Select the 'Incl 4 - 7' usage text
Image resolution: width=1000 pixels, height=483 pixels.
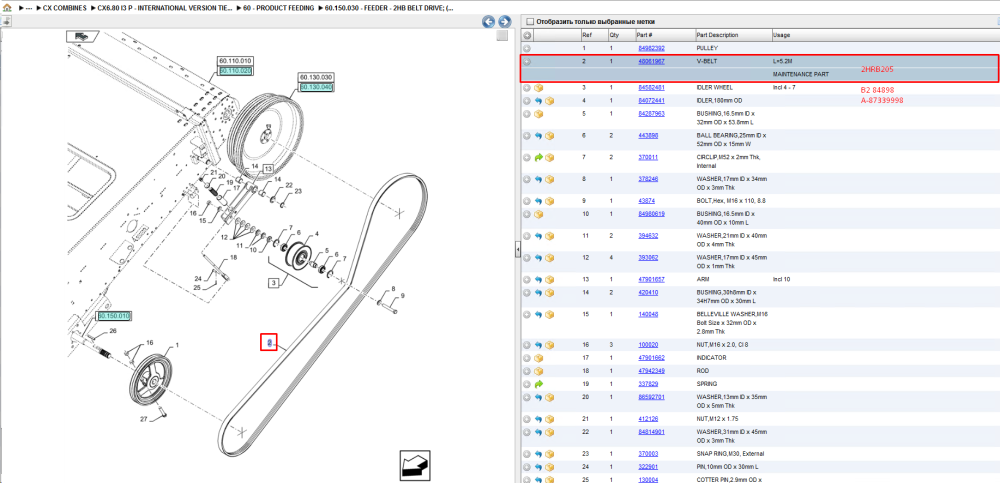(785, 88)
